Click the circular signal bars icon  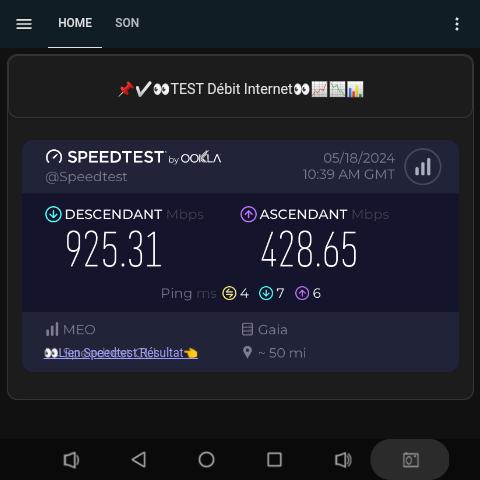pos(423,166)
